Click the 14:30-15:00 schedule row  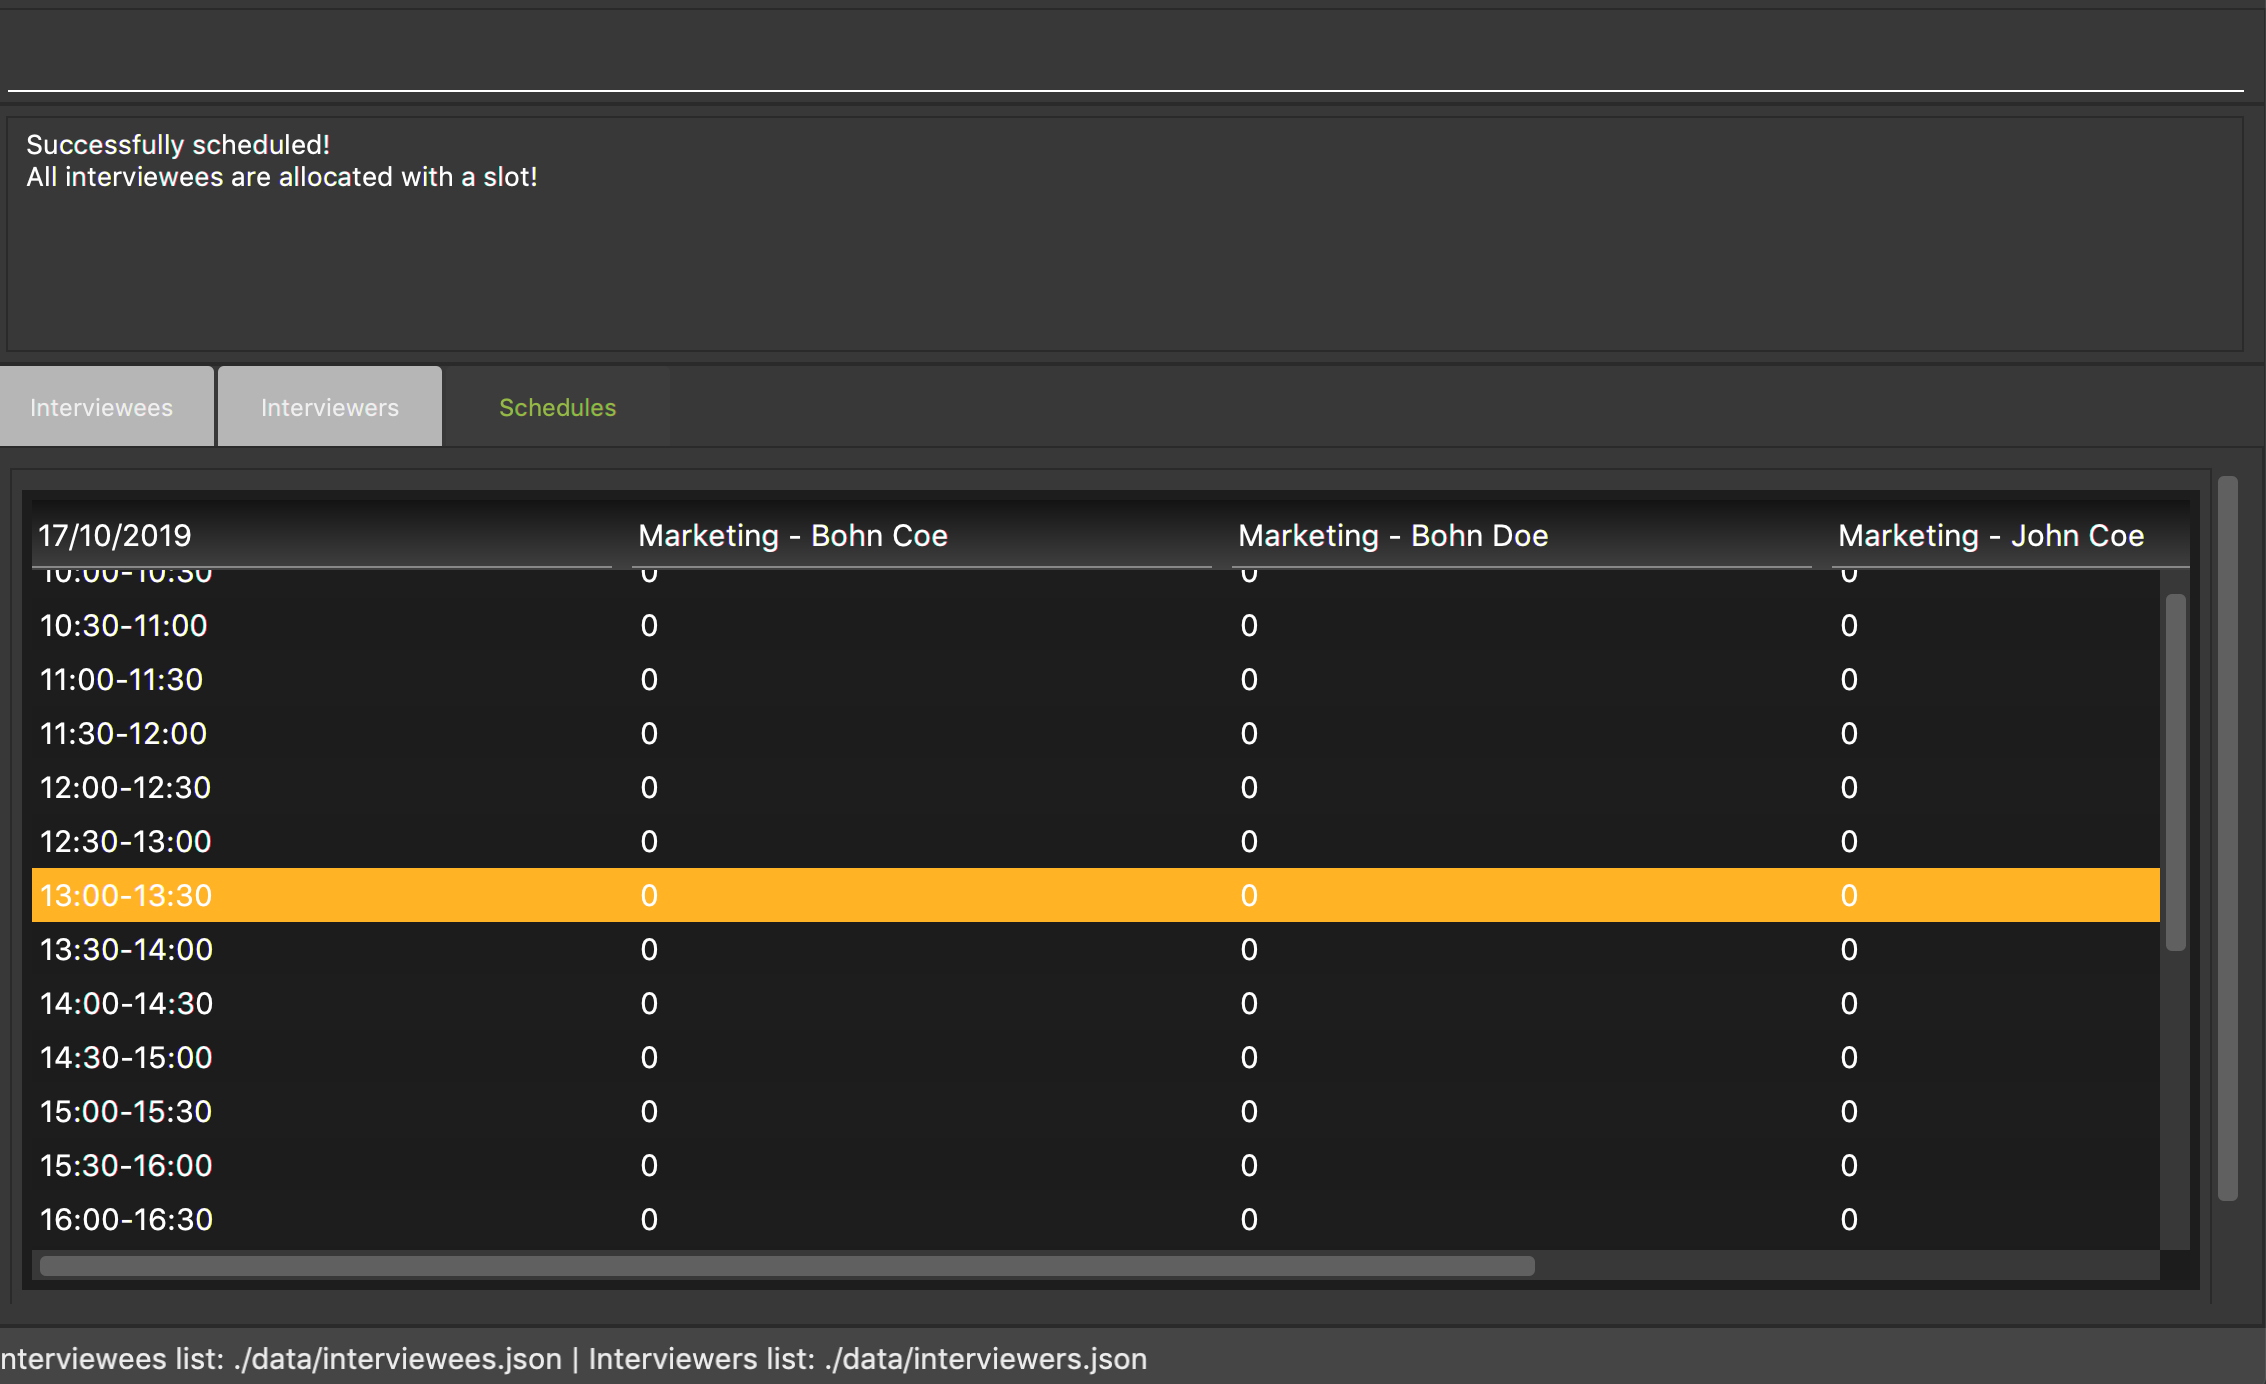coord(127,1058)
